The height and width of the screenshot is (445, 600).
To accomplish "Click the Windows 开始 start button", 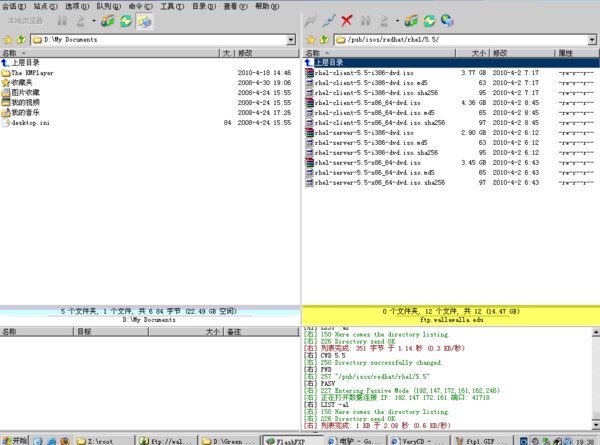I will point(15,439).
